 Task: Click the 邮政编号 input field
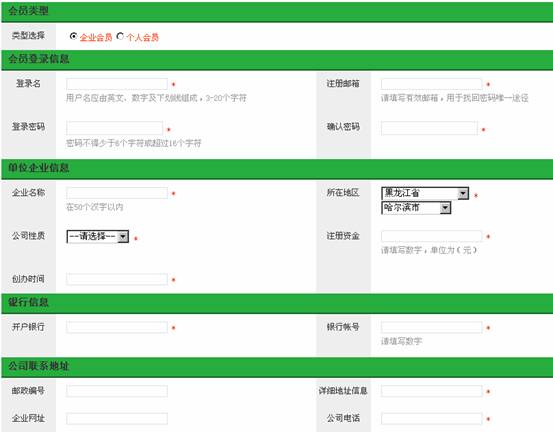117,391
